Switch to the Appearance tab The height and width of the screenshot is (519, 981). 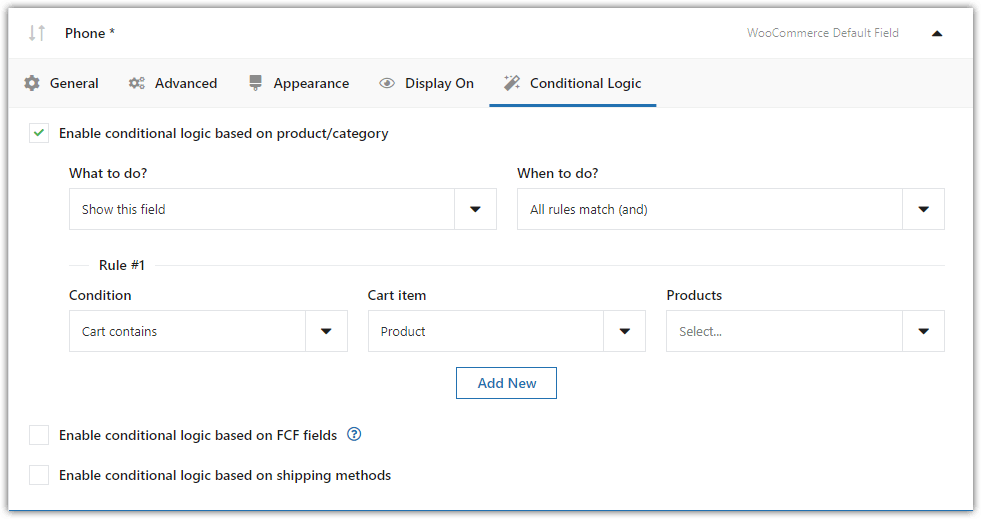point(299,83)
